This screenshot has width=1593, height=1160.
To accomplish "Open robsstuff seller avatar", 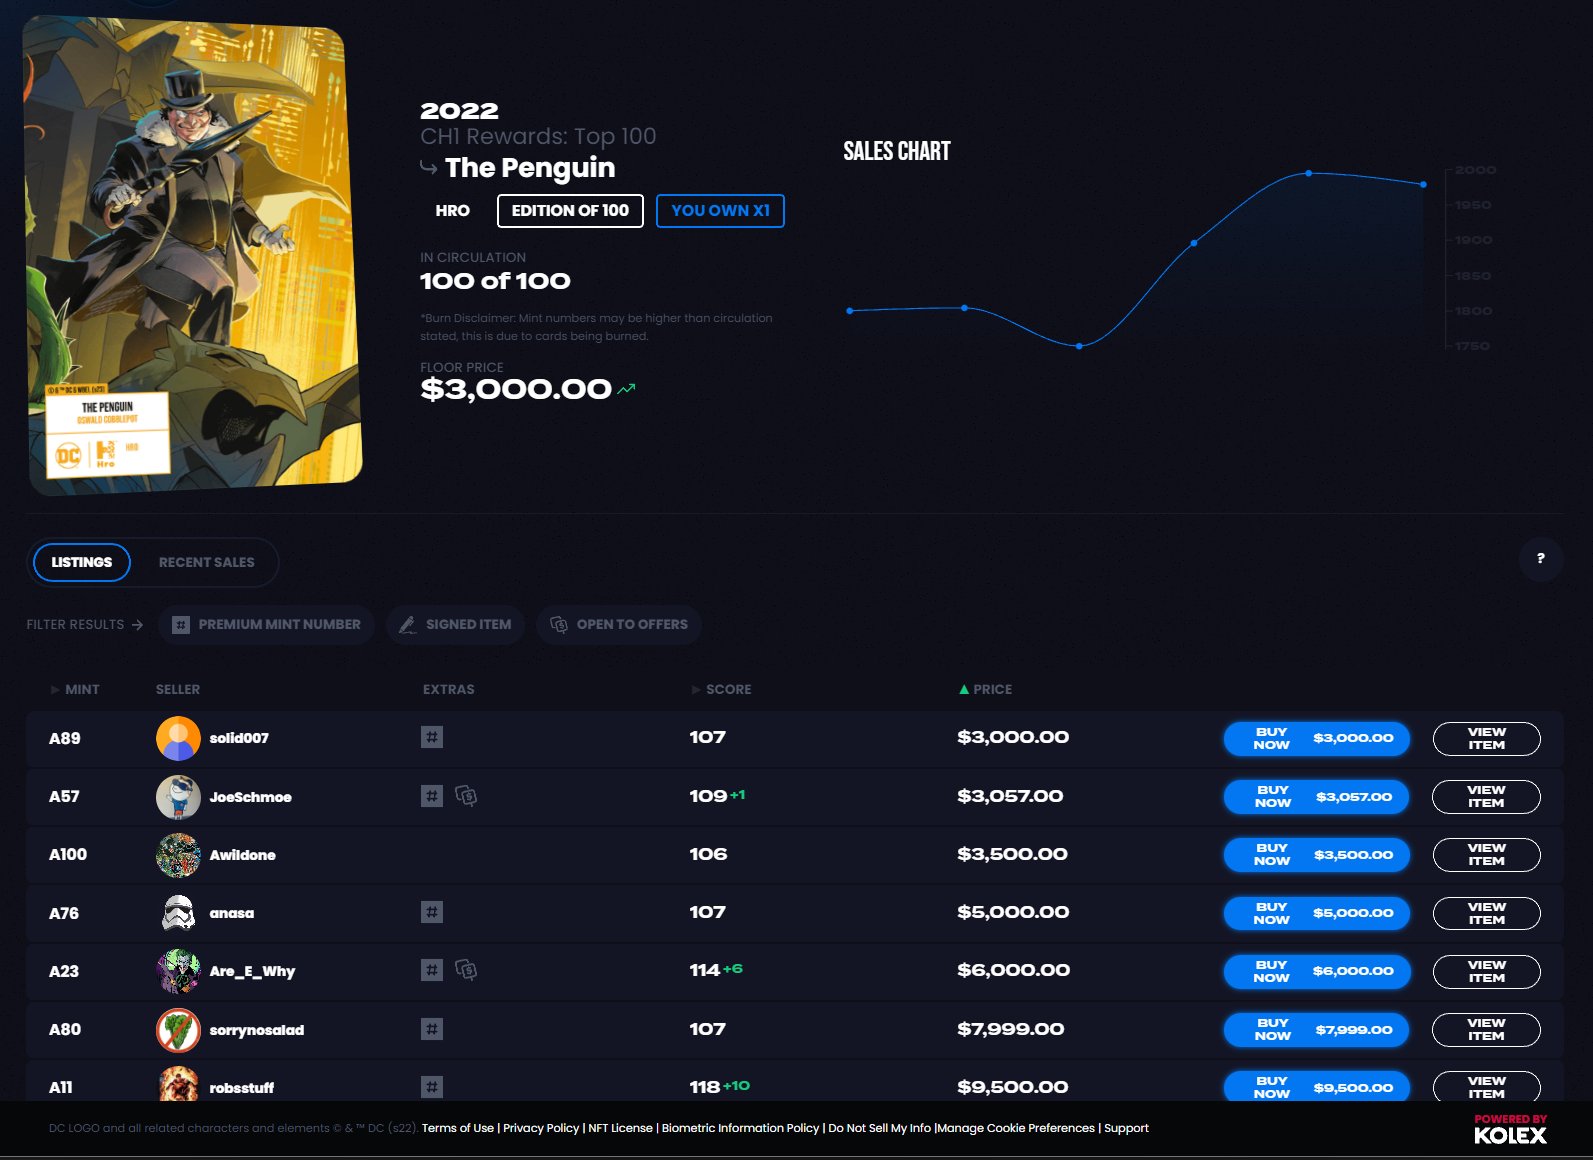I will (178, 1084).
